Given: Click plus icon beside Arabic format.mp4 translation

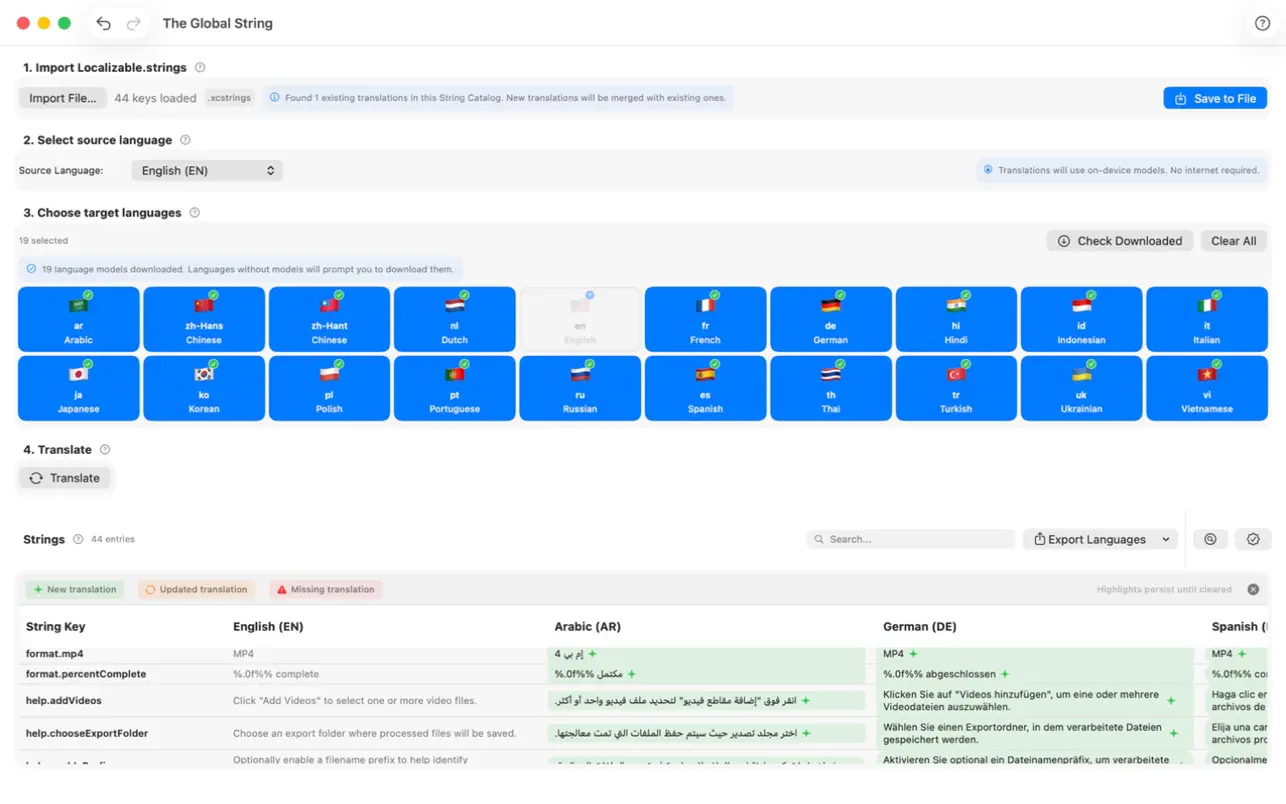Looking at the screenshot, I should coord(592,654).
